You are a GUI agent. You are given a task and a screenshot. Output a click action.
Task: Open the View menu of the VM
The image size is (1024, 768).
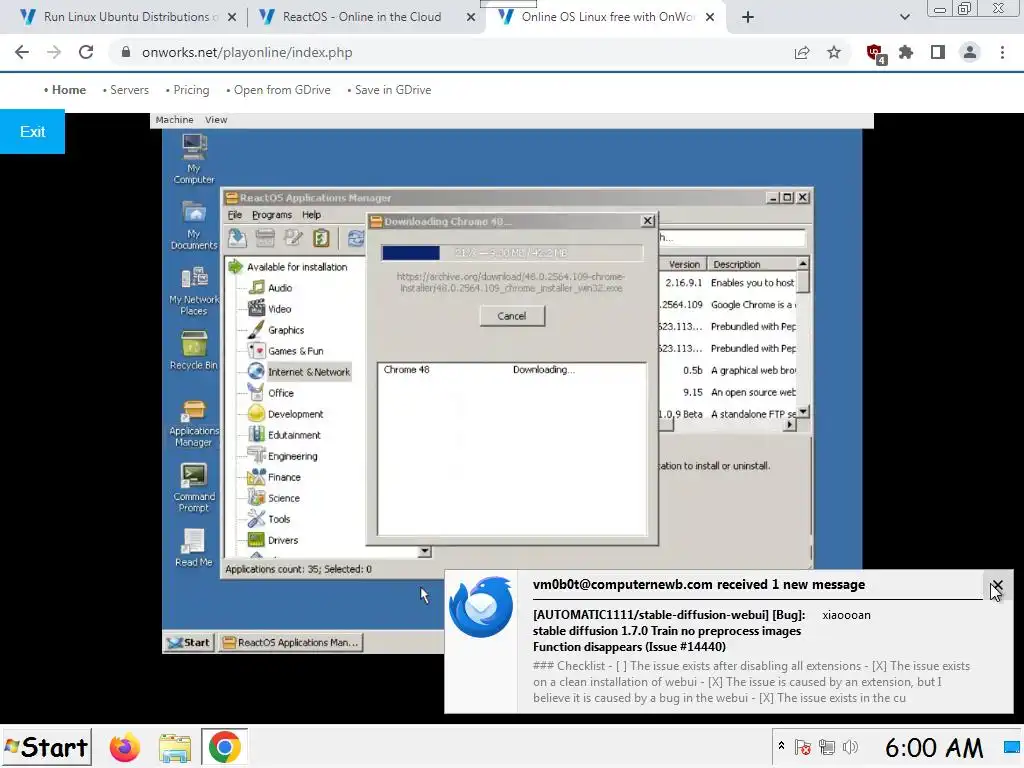[216, 120]
